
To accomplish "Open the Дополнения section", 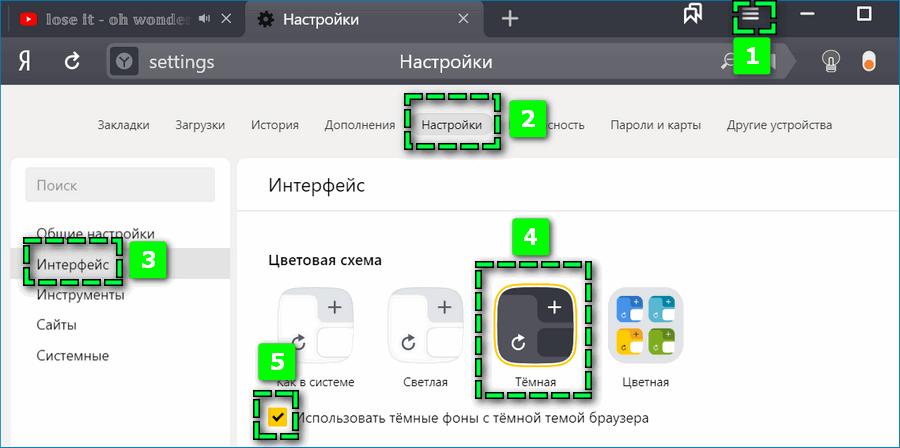I will 359,125.
